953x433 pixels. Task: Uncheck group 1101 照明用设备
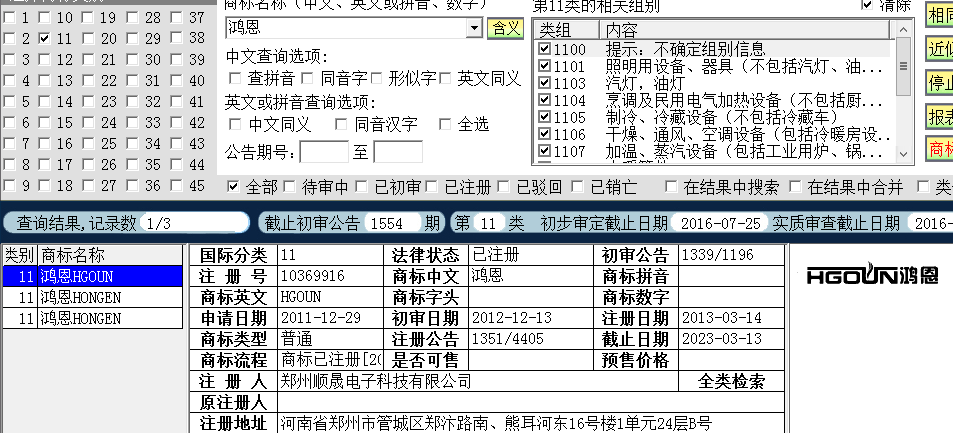545,66
